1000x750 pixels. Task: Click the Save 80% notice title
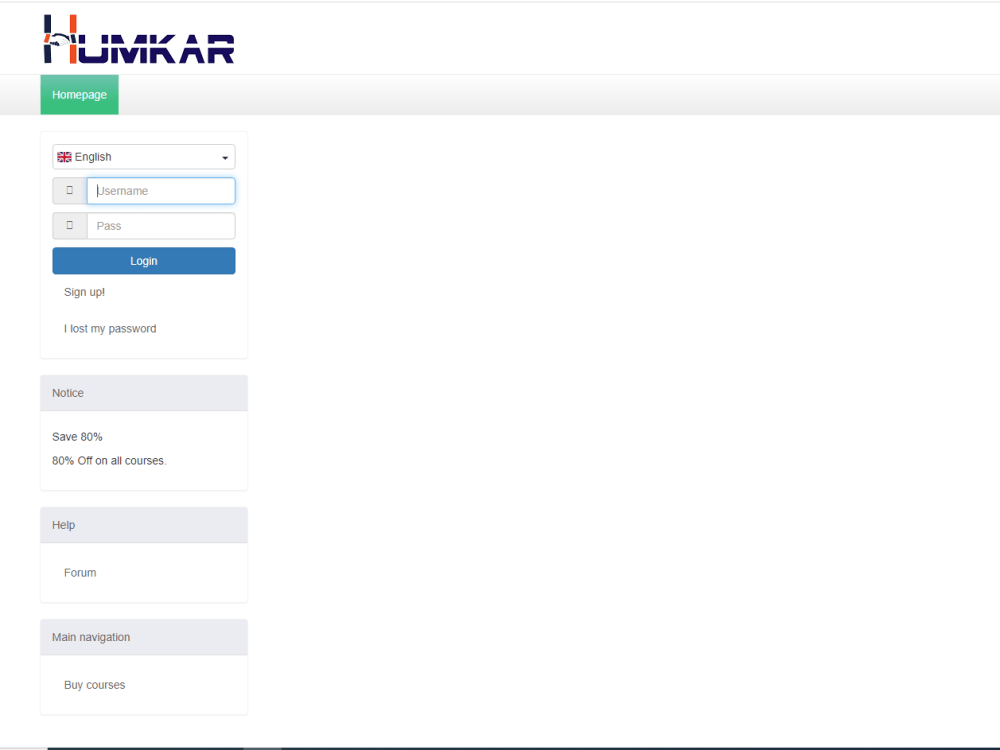click(x=77, y=437)
